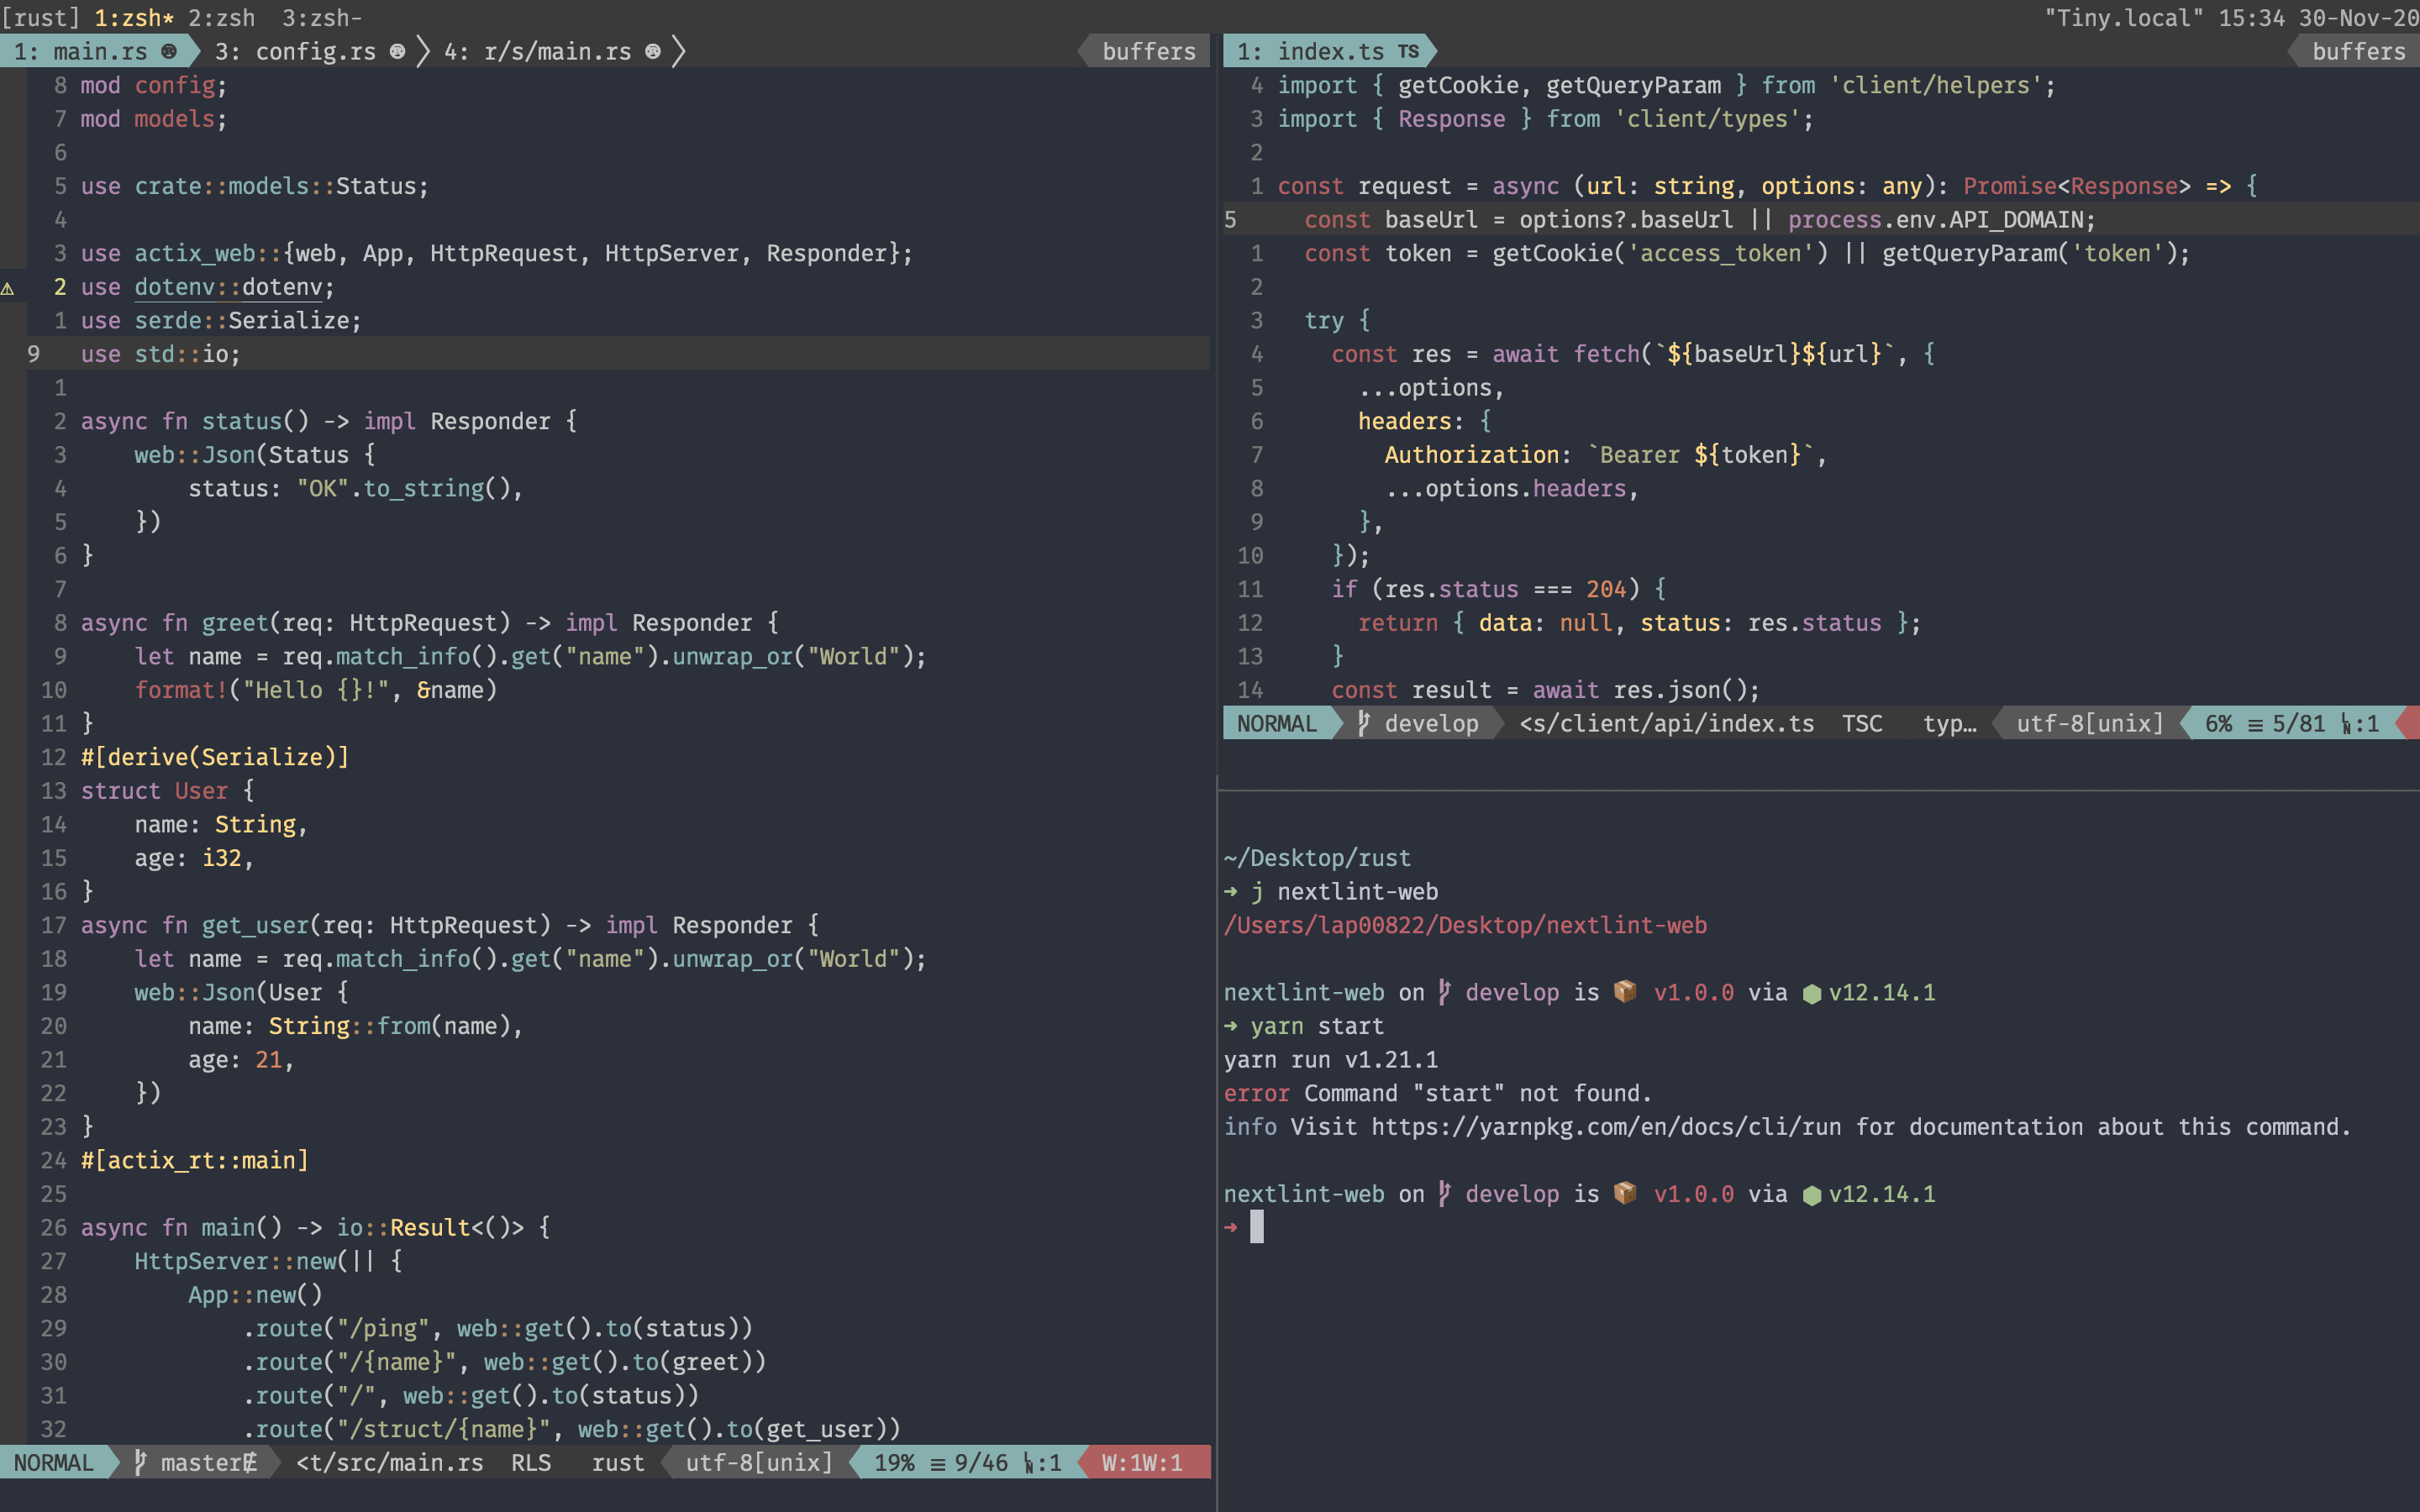Click the RLS indicator in the statusline
The height and width of the screenshot is (1512, 2420).
[x=531, y=1462]
